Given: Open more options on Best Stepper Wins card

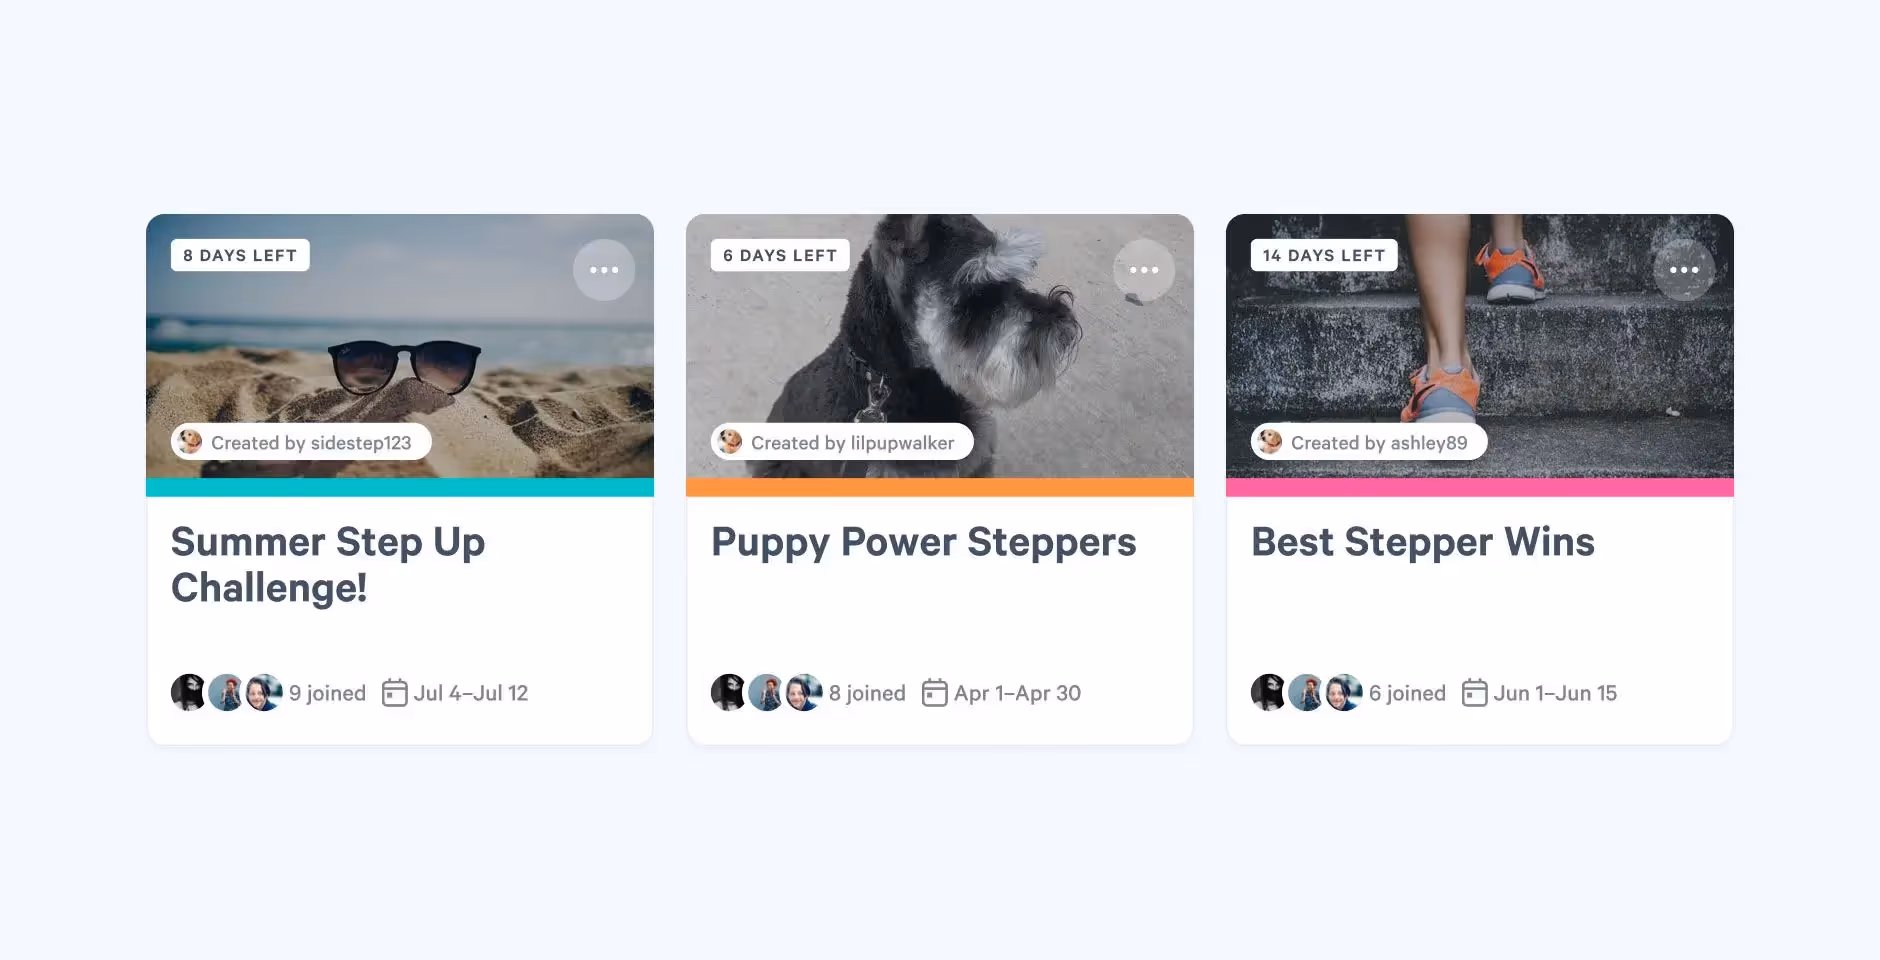Looking at the screenshot, I should [1684, 270].
